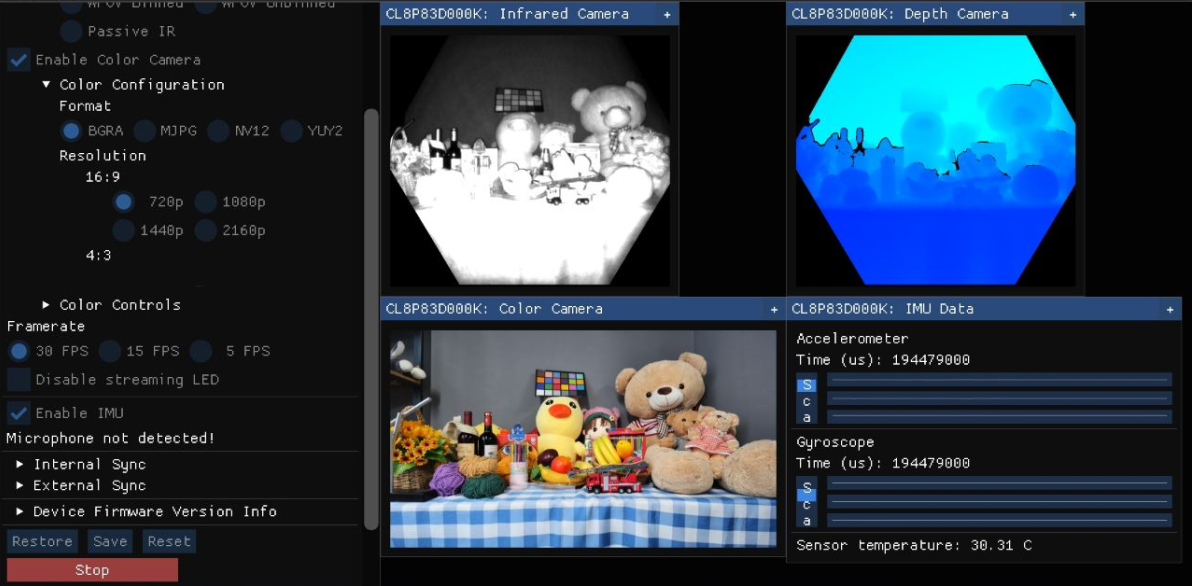Click the Save button

110,542
